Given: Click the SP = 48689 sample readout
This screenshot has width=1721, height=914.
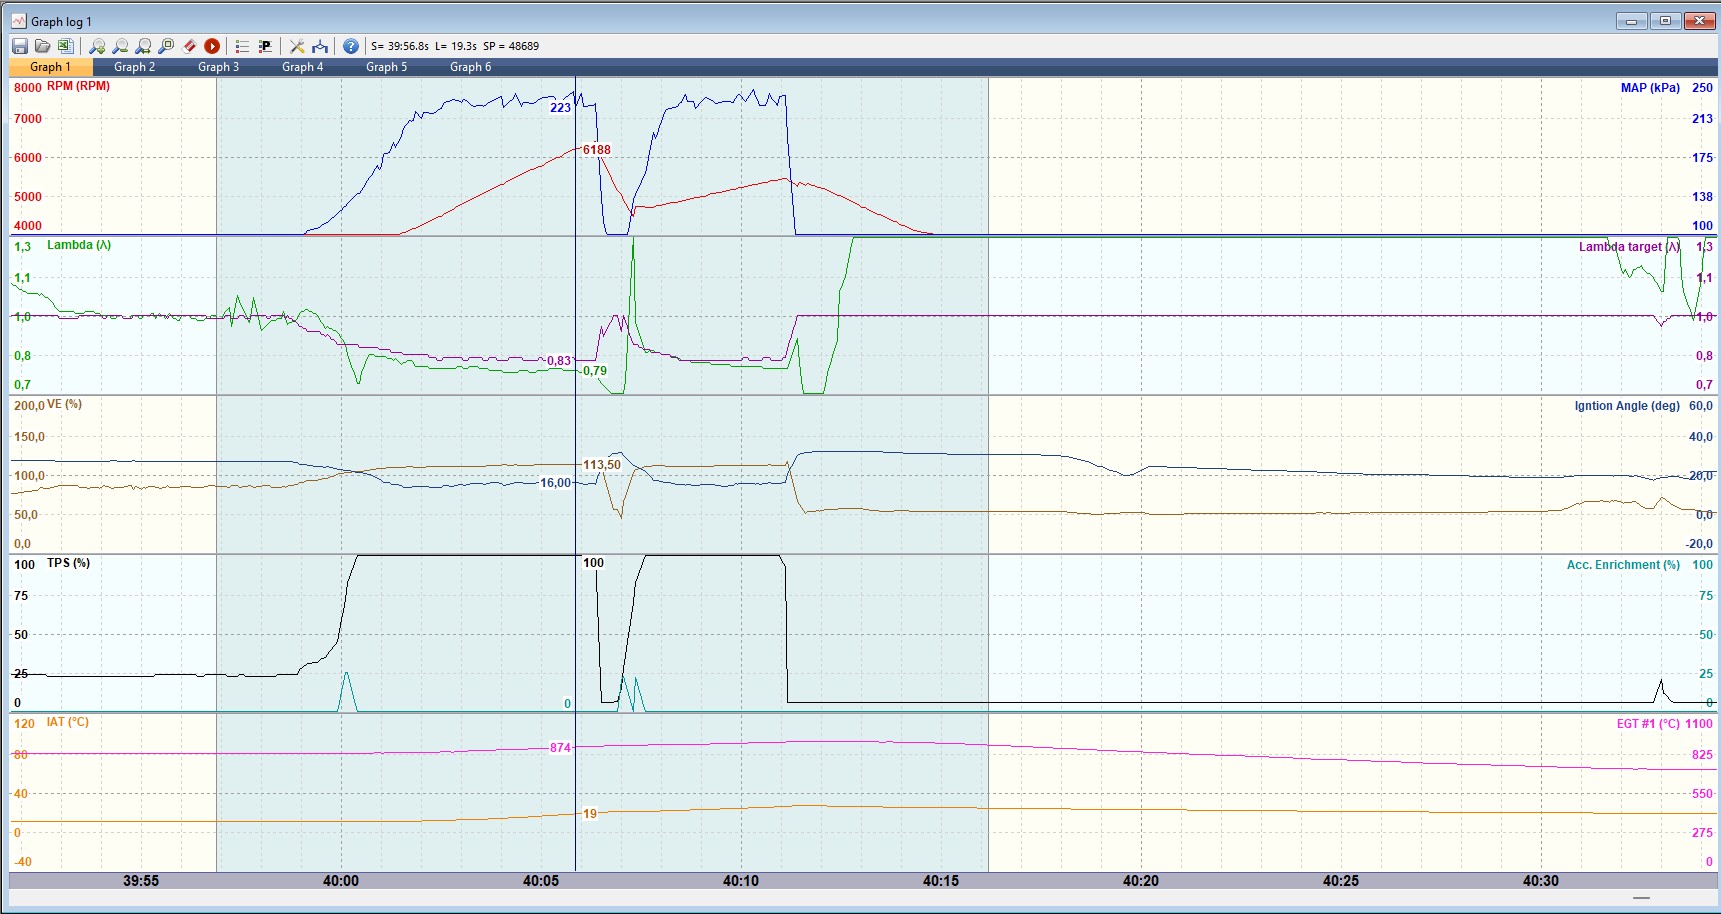Looking at the screenshot, I should click(511, 46).
